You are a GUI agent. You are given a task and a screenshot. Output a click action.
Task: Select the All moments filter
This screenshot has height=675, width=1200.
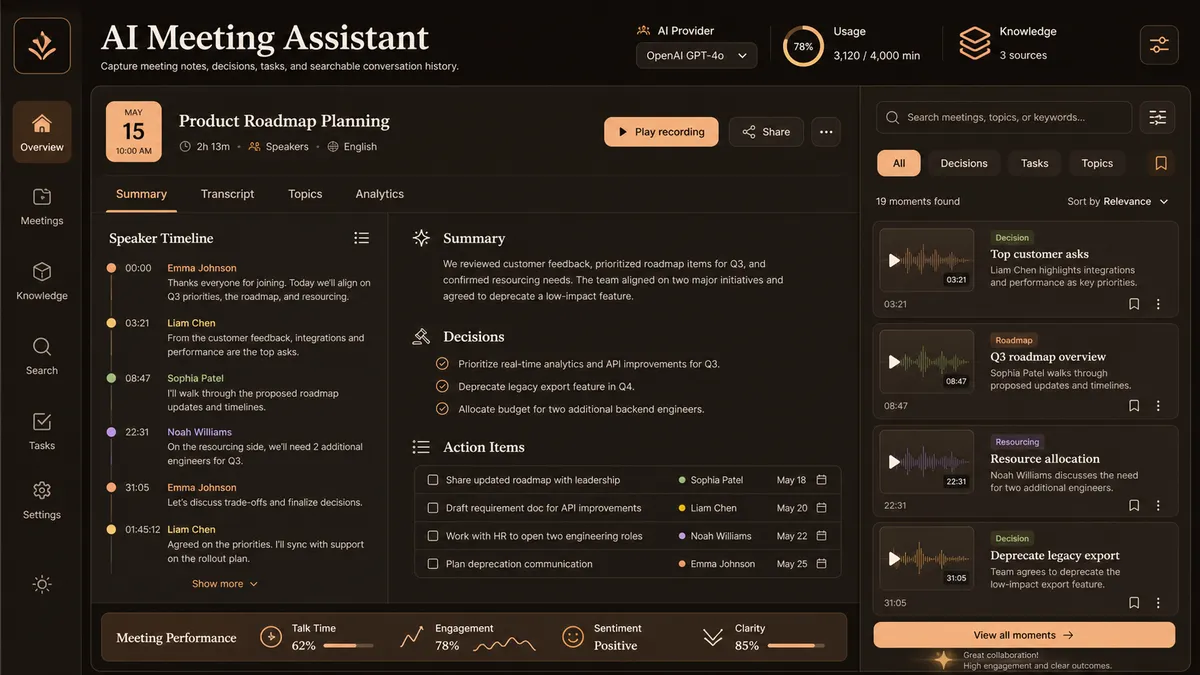[899, 163]
